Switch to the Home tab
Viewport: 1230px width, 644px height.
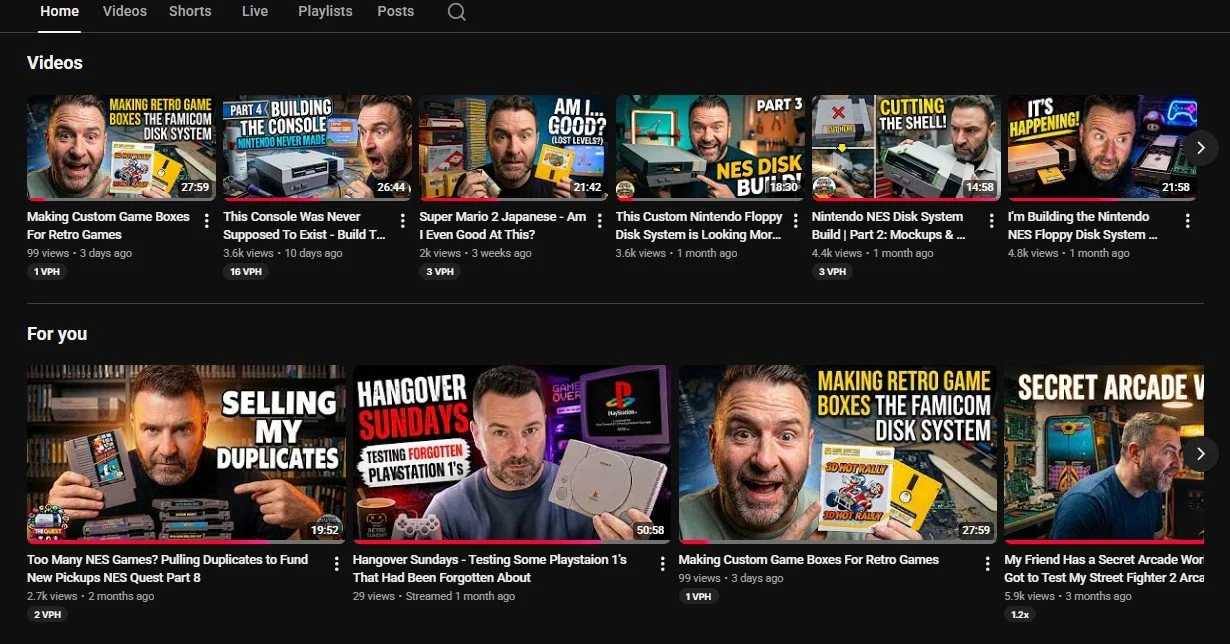click(59, 11)
